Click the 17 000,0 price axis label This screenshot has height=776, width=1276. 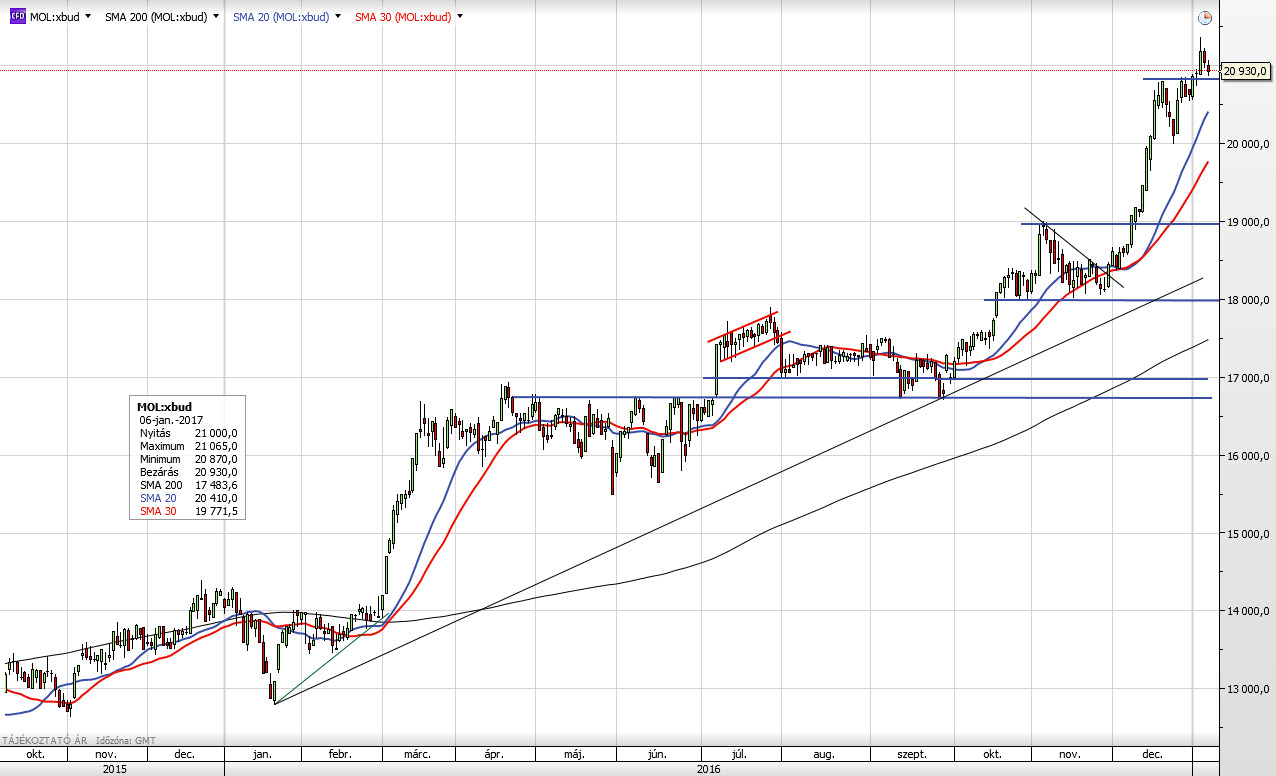(x=1246, y=378)
